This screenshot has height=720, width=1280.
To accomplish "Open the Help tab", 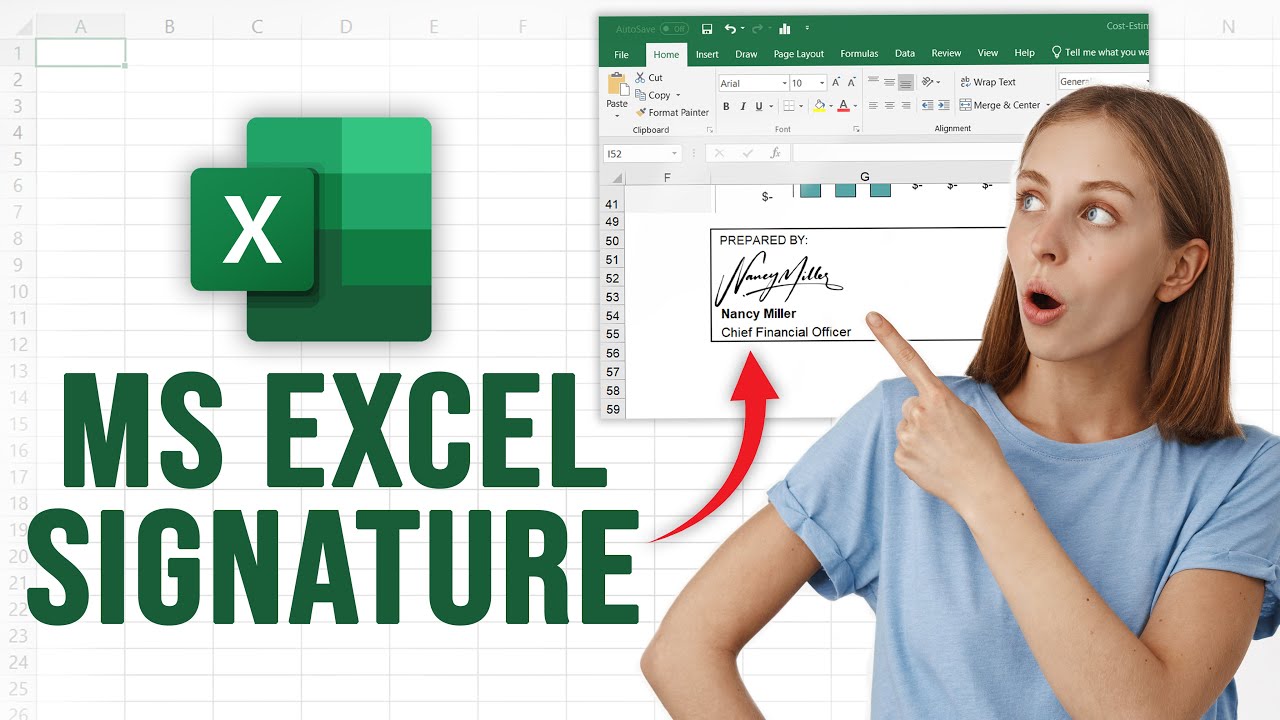I will click(1024, 54).
